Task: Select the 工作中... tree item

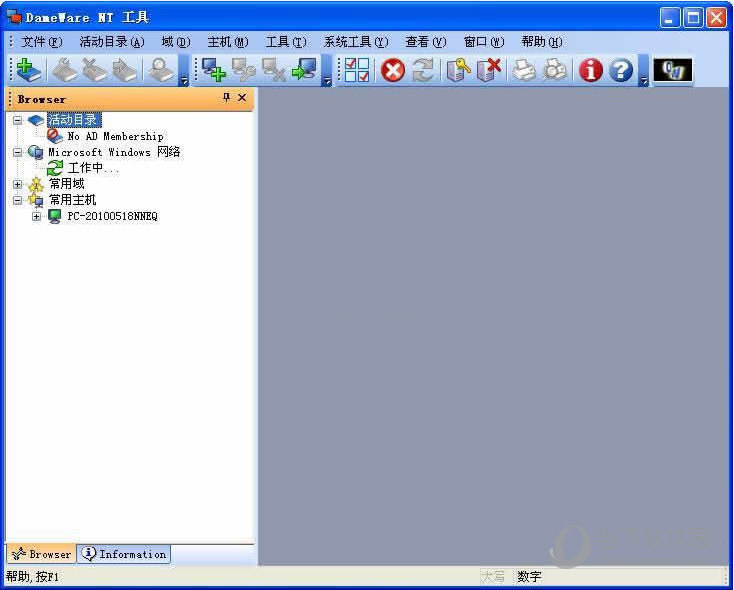Action: click(x=93, y=168)
